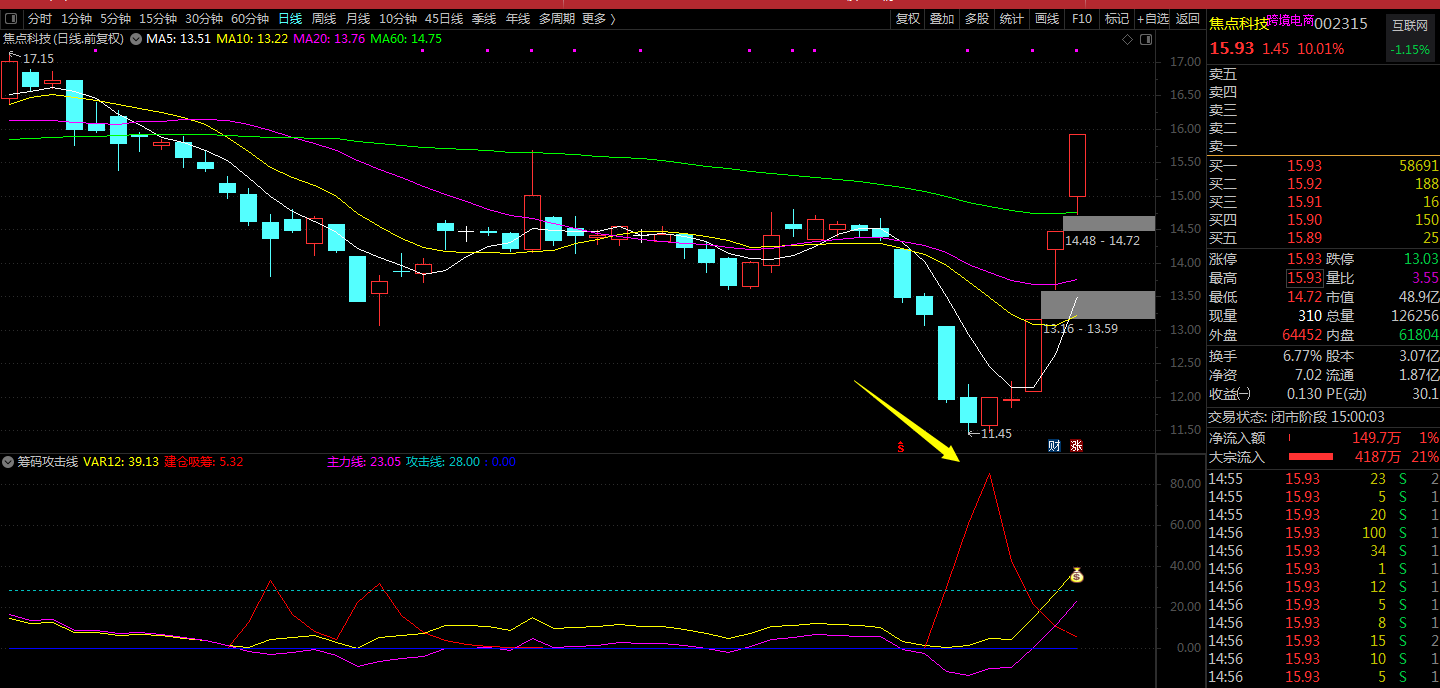This screenshot has height=688, width=1440.
Task: Open 统计 statistics tool
Action: (x=1011, y=18)
